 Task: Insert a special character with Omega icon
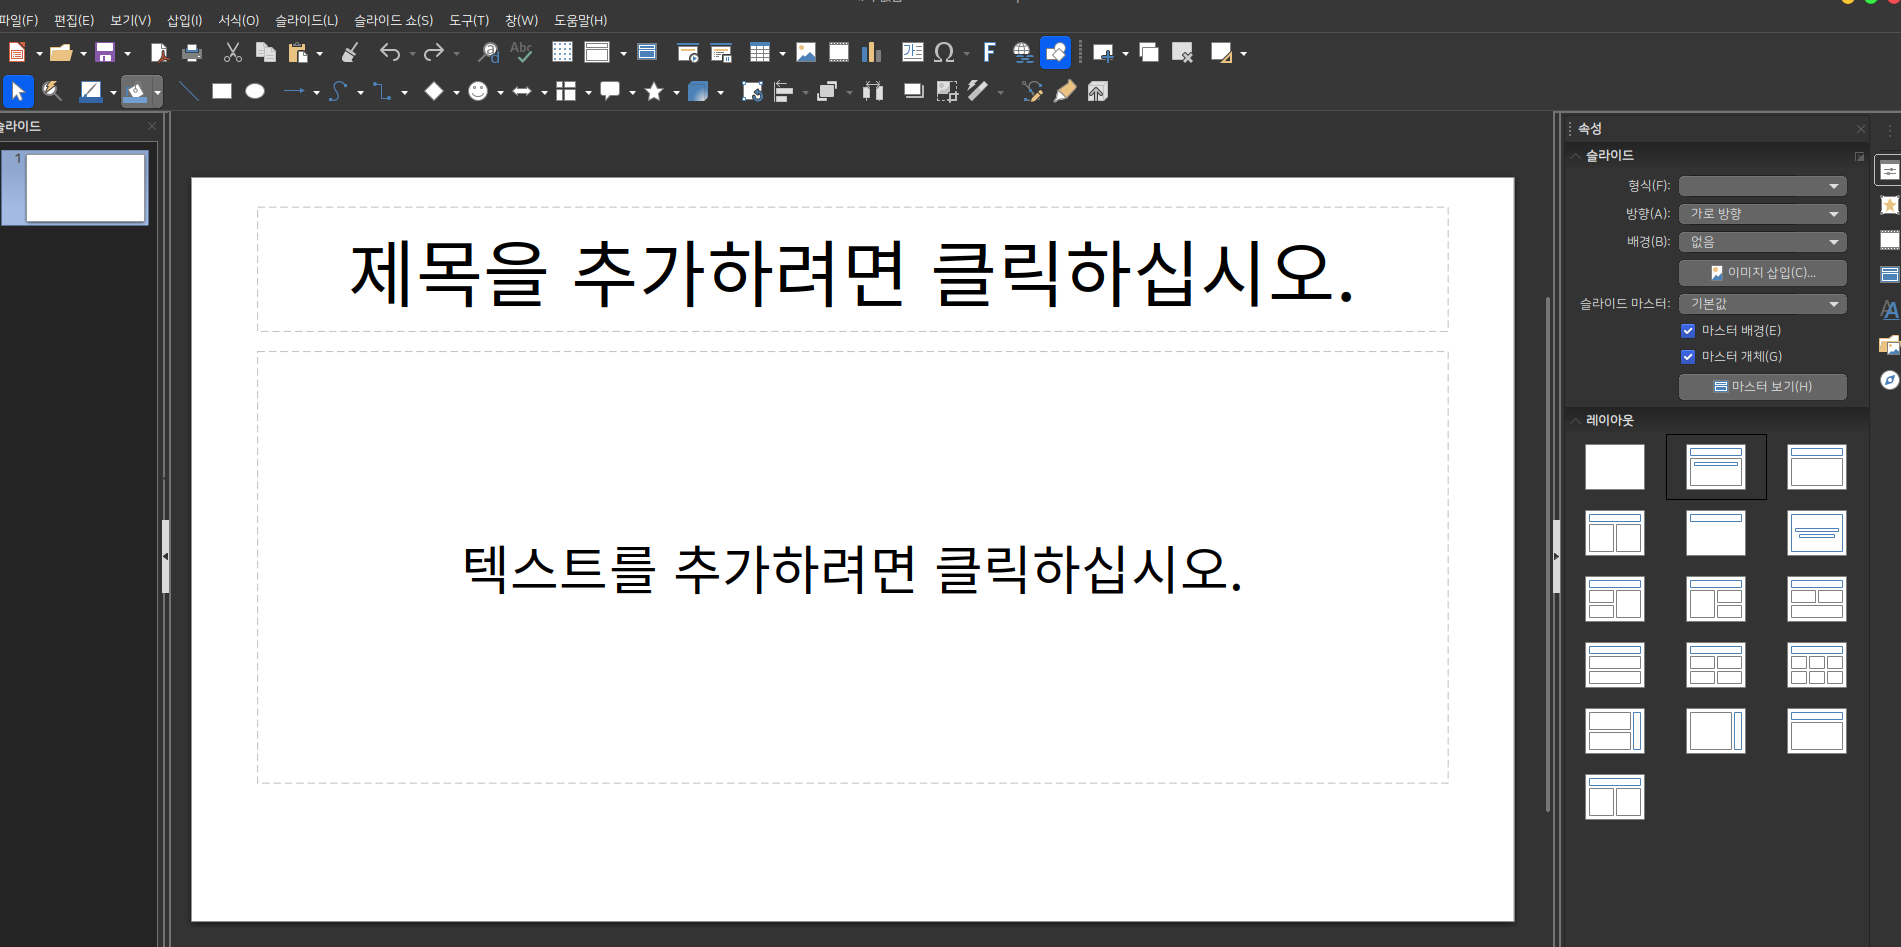(x=943, y=53)
